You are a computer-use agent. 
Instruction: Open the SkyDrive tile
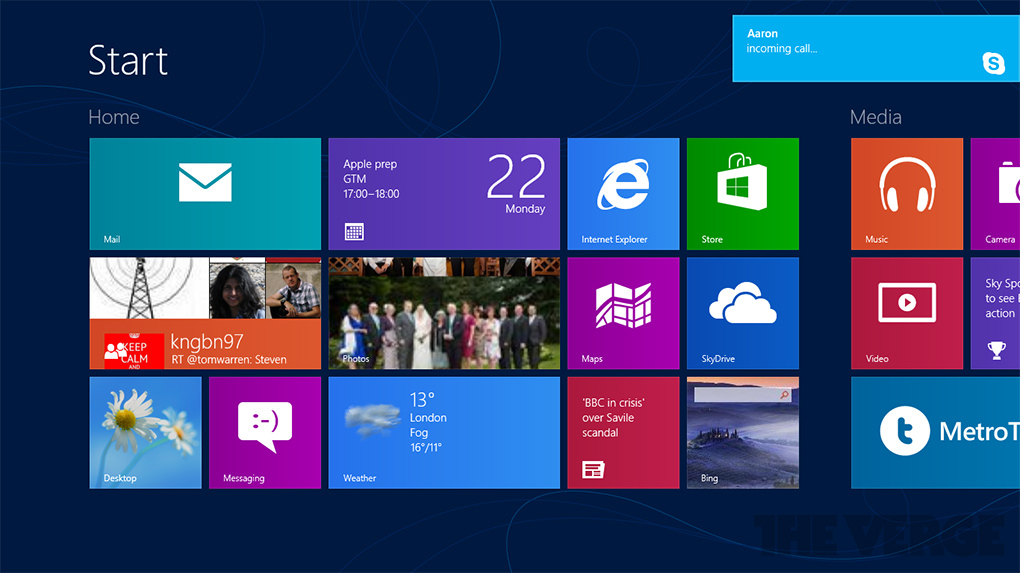tap(743, 313)
